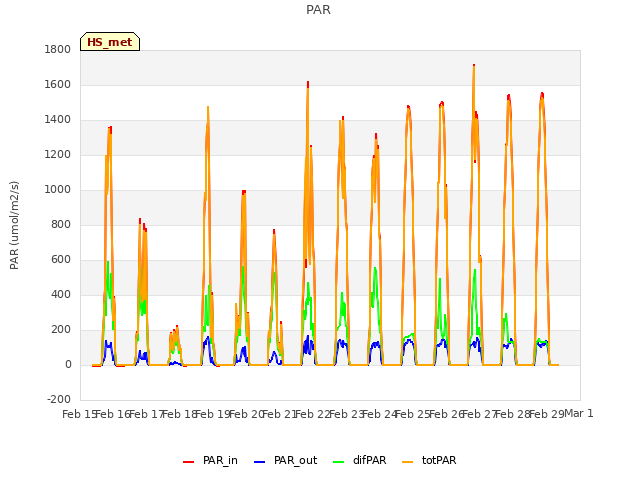Click the 600 y-axis tick label
This screenshot has height=480, width=640.
coord(61,260)
